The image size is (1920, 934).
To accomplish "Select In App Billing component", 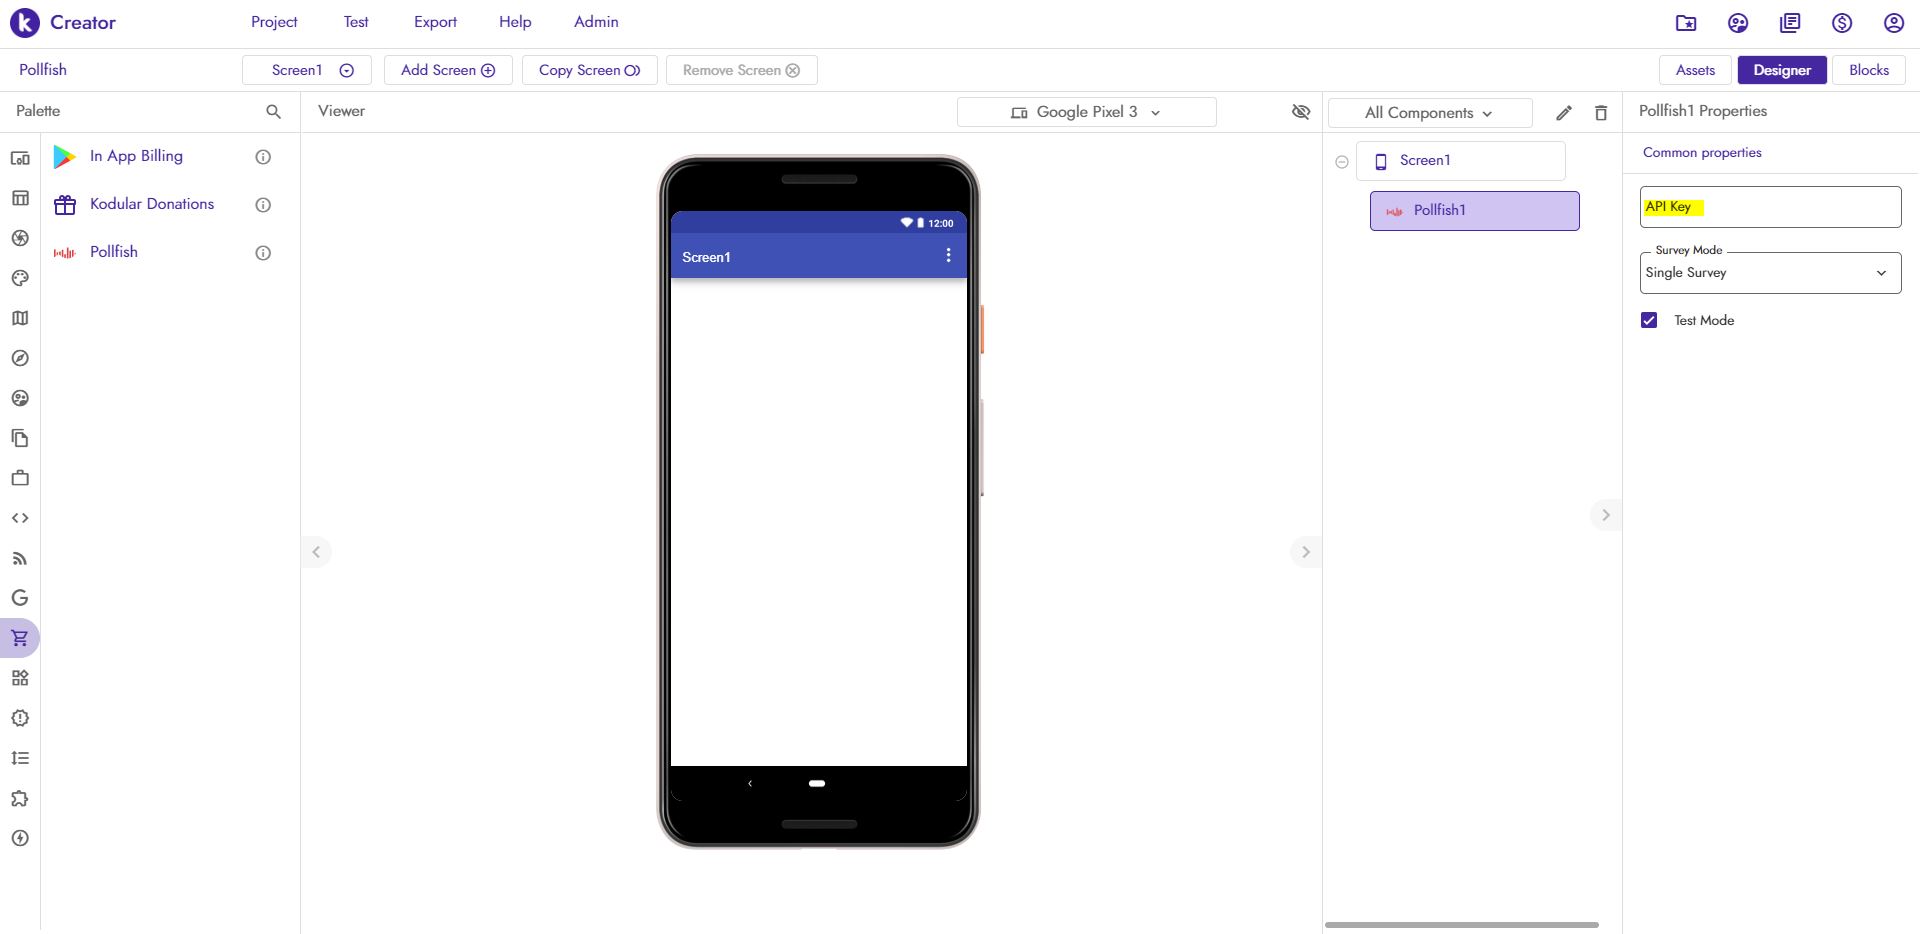I will 136,156.
